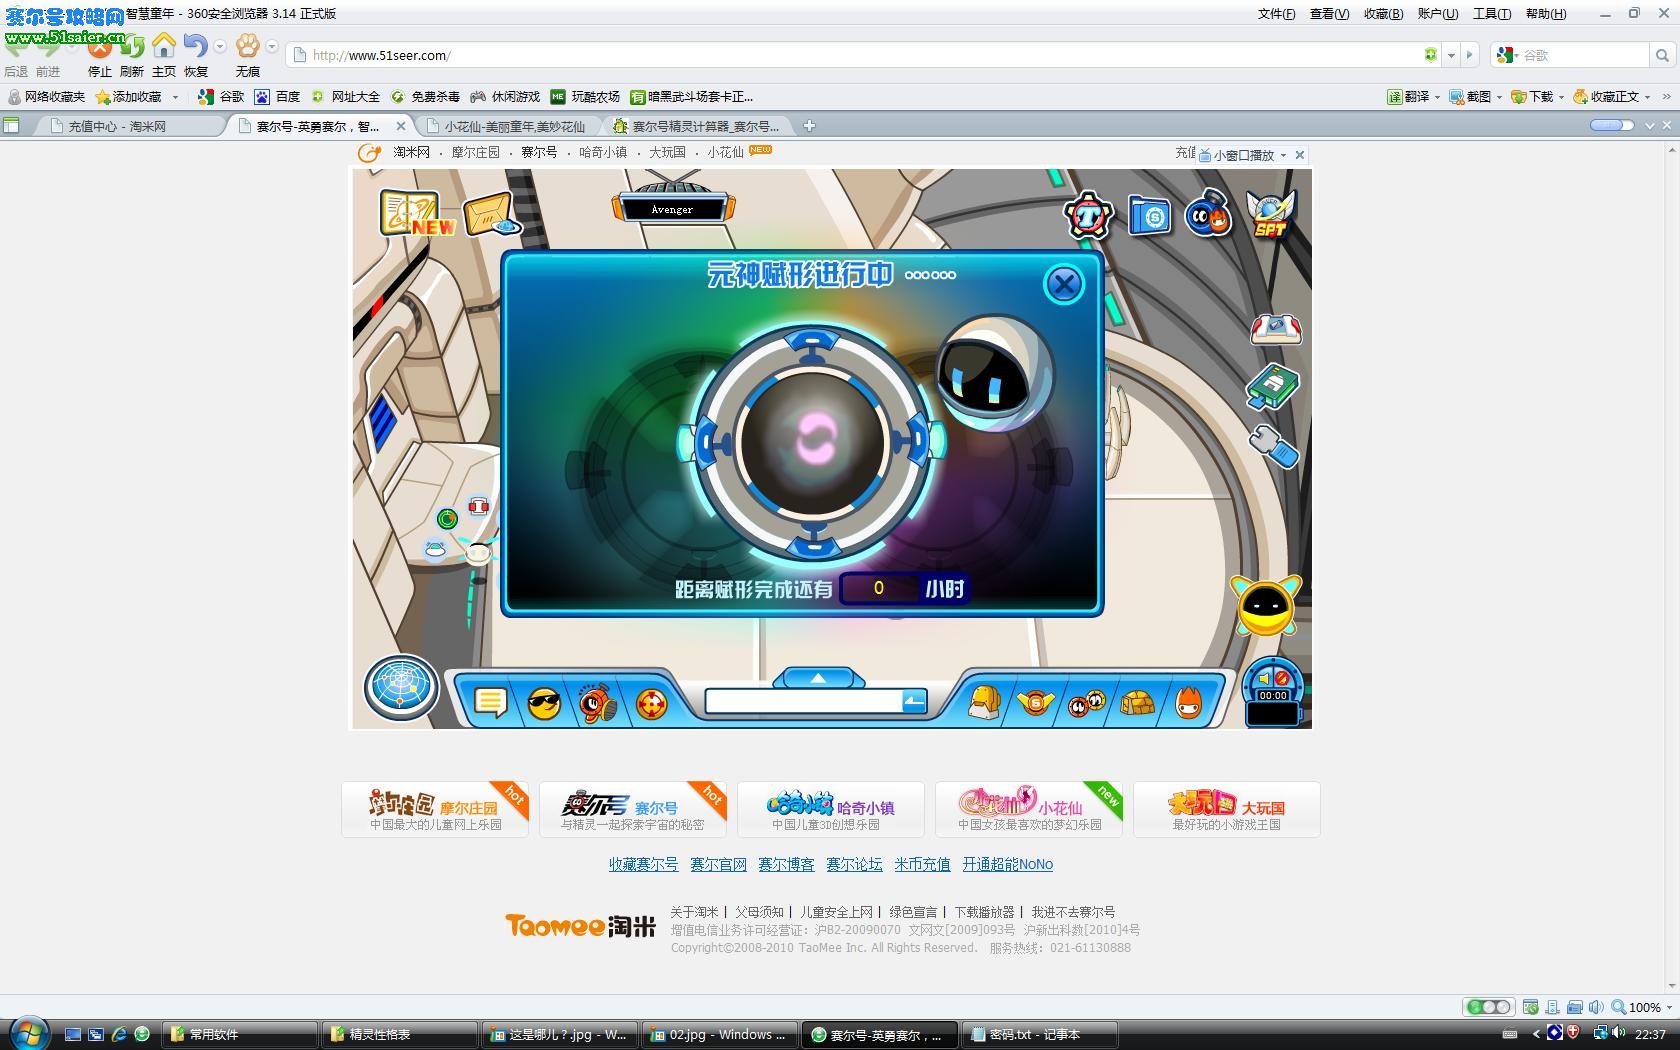
Task: Open the NEW newspaper icon in game
Action: 415,213
